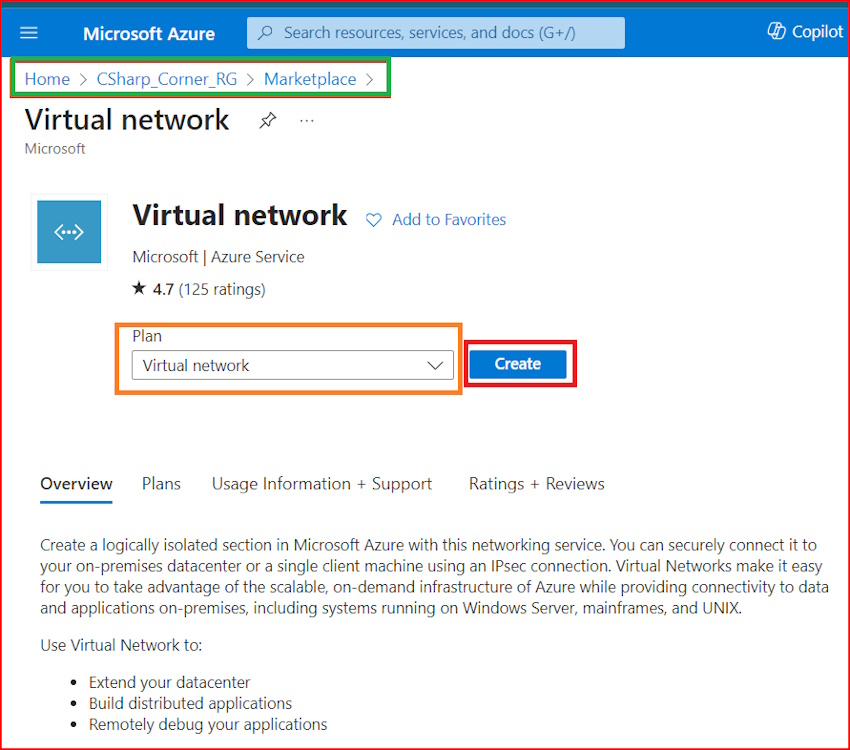Click the search magnifier icon
This screenshot has width=850, height=750.
click(264, 32)
